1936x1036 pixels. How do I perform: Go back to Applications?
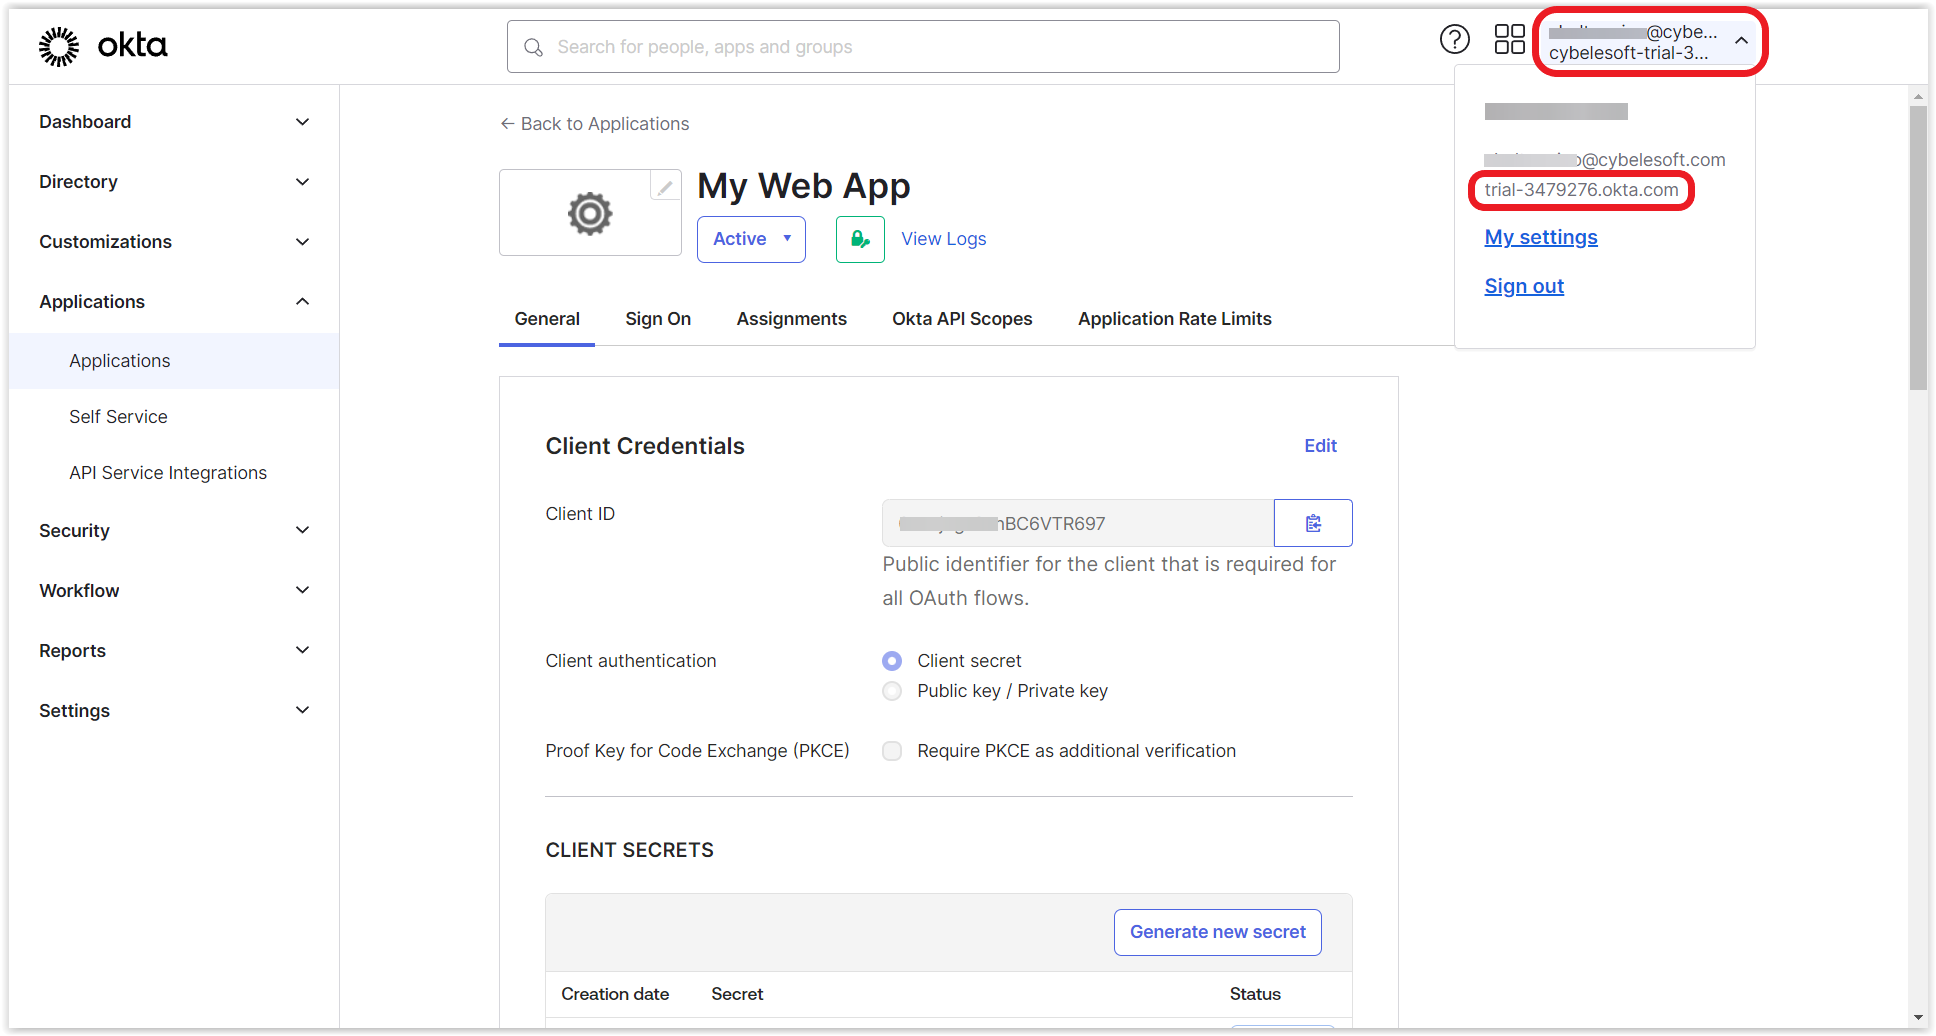(x=594, y=124)
